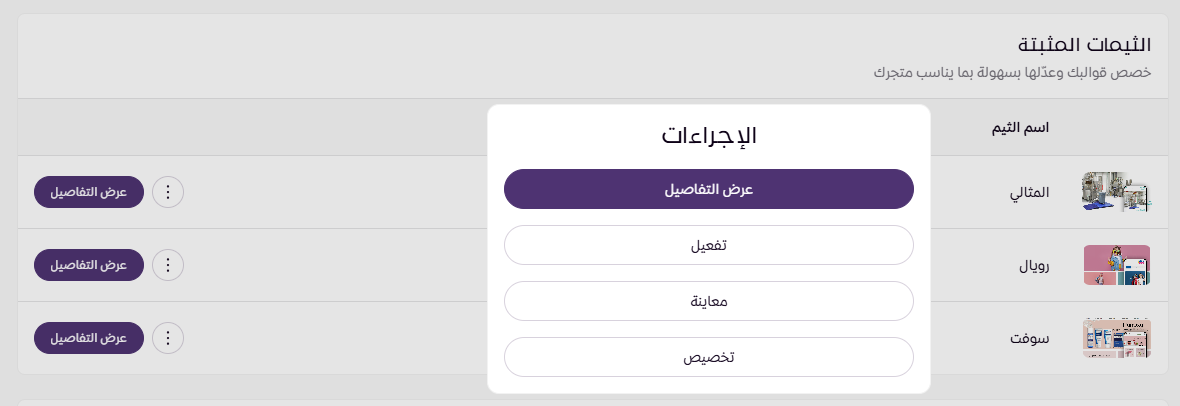Click the الإجراءات popup title
The image size is (1180, 406).
(709, 136)
